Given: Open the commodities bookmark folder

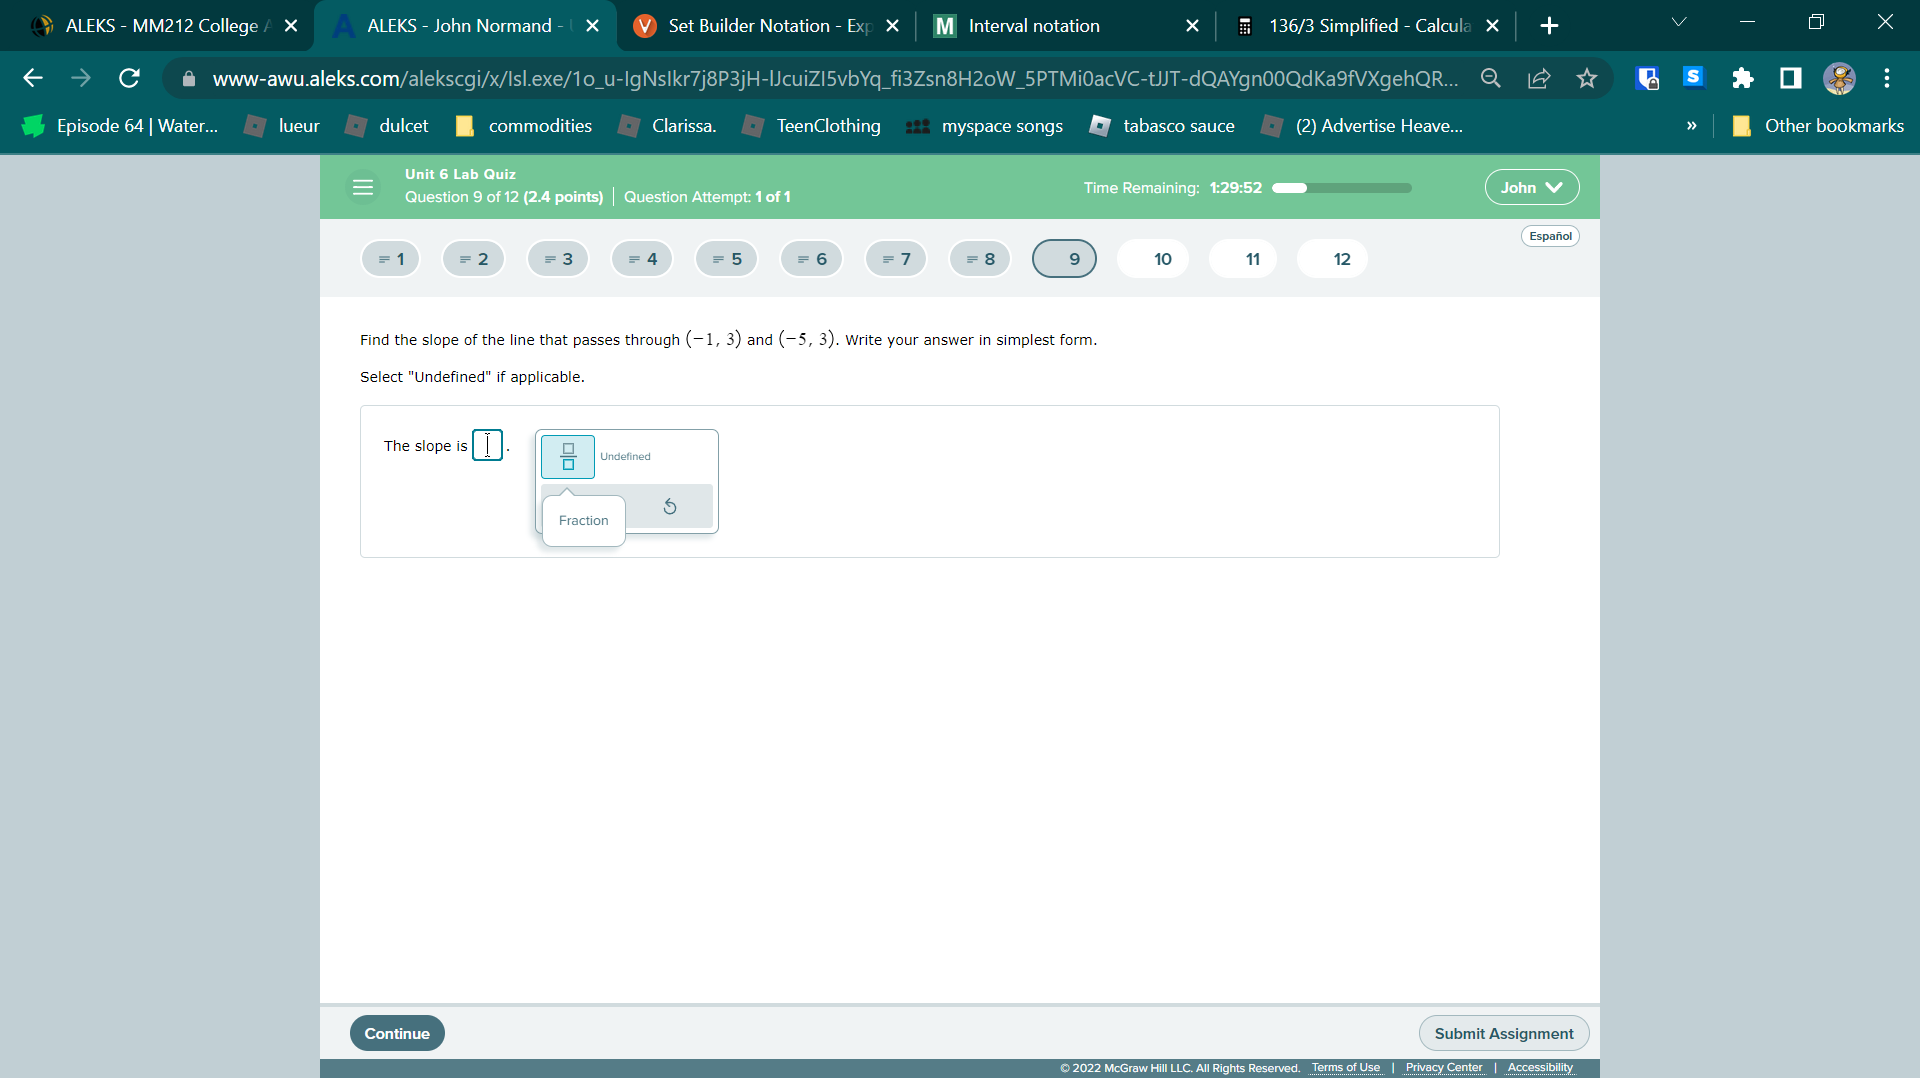Looking at the screenshot, I should coord(524,126).
